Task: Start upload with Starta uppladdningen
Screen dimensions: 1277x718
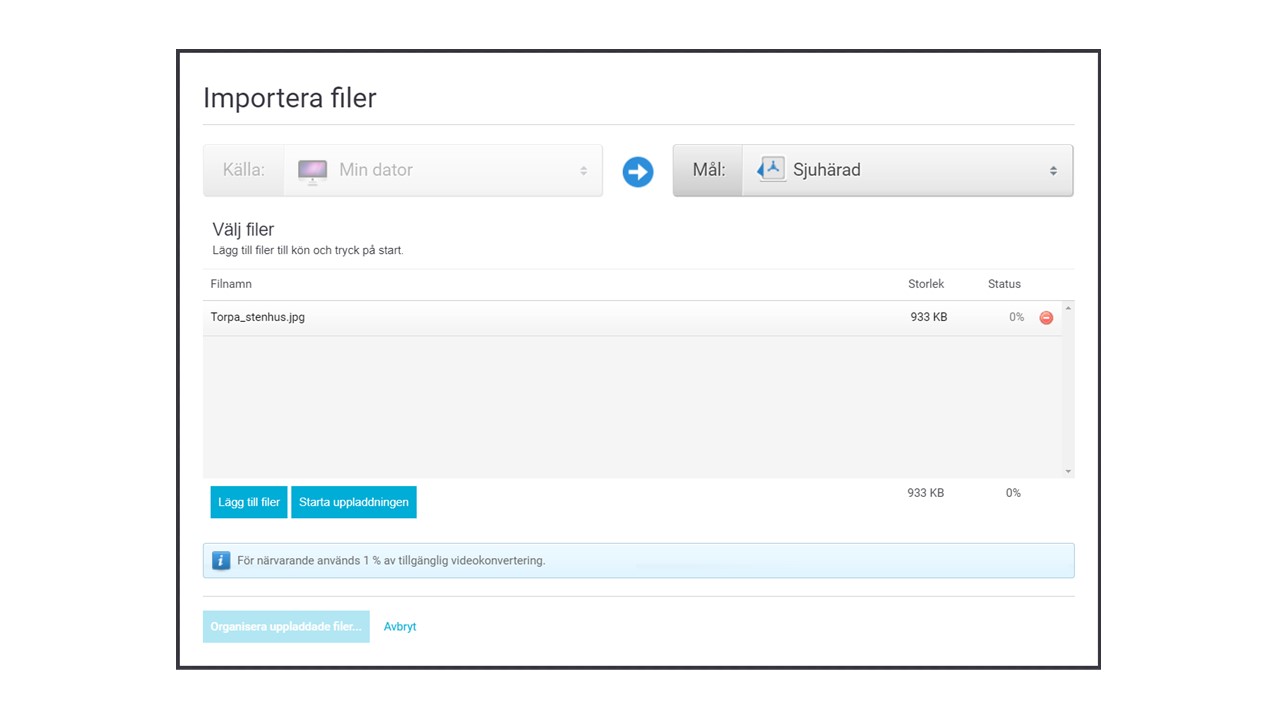Action: tap(353, 502)
